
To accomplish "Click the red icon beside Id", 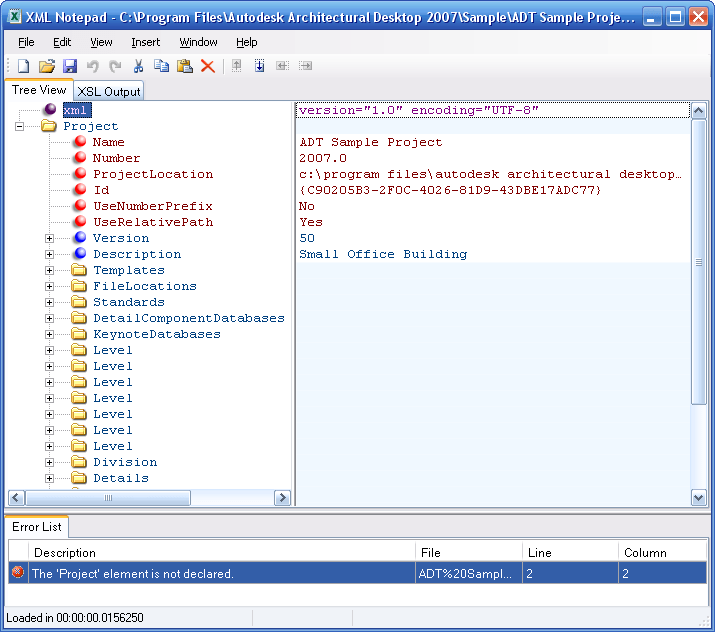I will click(80, 189).
